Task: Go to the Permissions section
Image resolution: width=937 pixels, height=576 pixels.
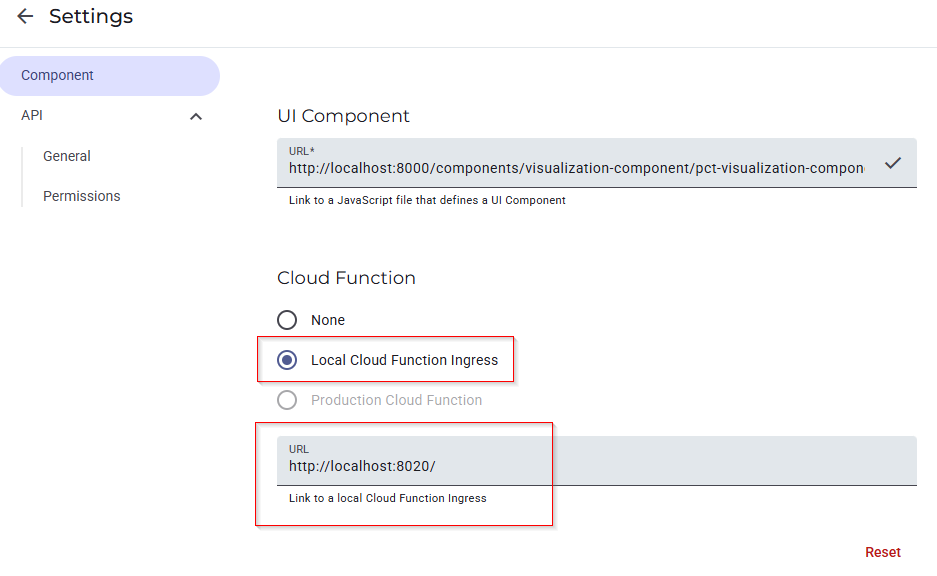Action: (x=82, y=196)
